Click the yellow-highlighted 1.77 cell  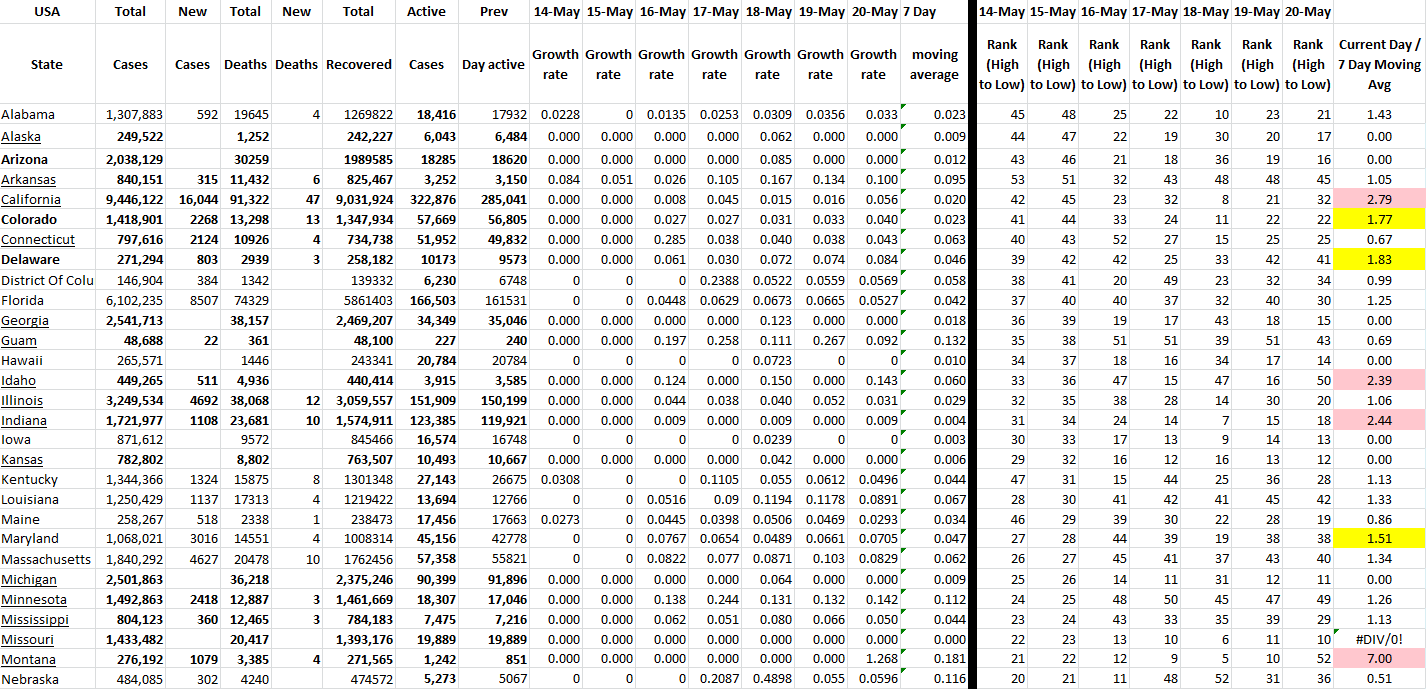(1379, 219)
